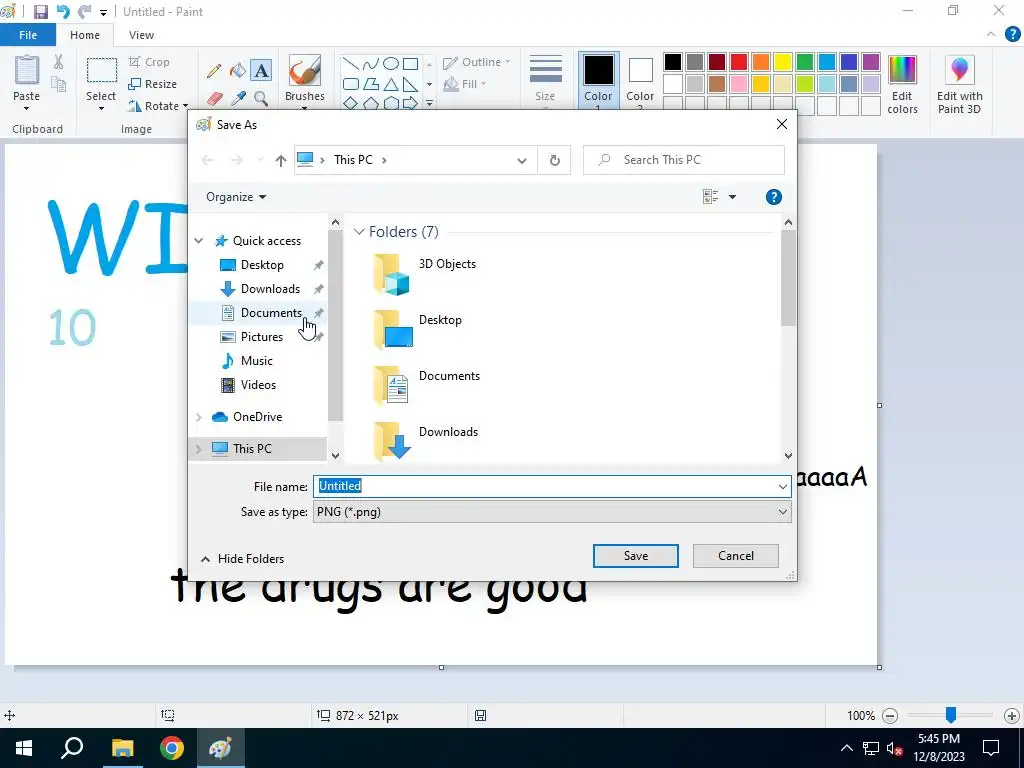Select the Pencil tool in Paint

(214, 71)
